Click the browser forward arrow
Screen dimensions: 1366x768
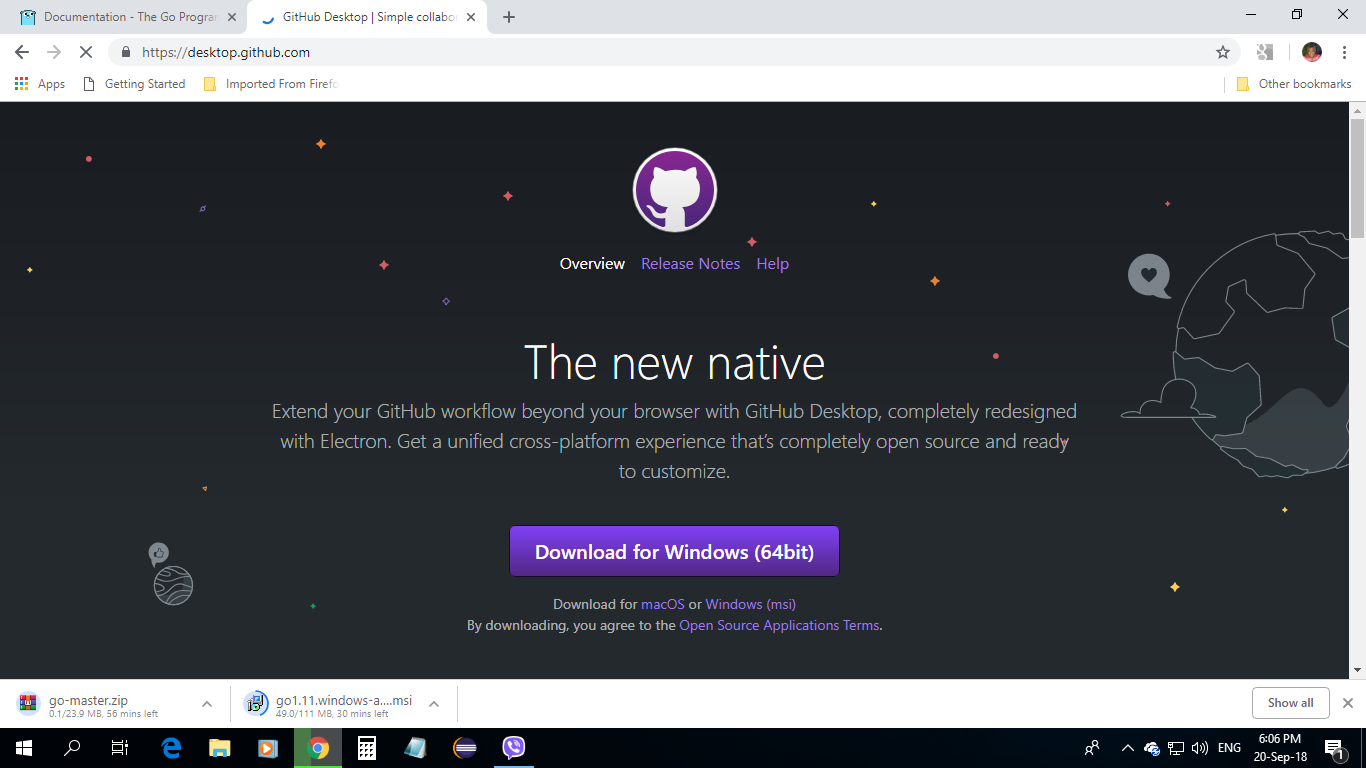(x=54, y=52)
